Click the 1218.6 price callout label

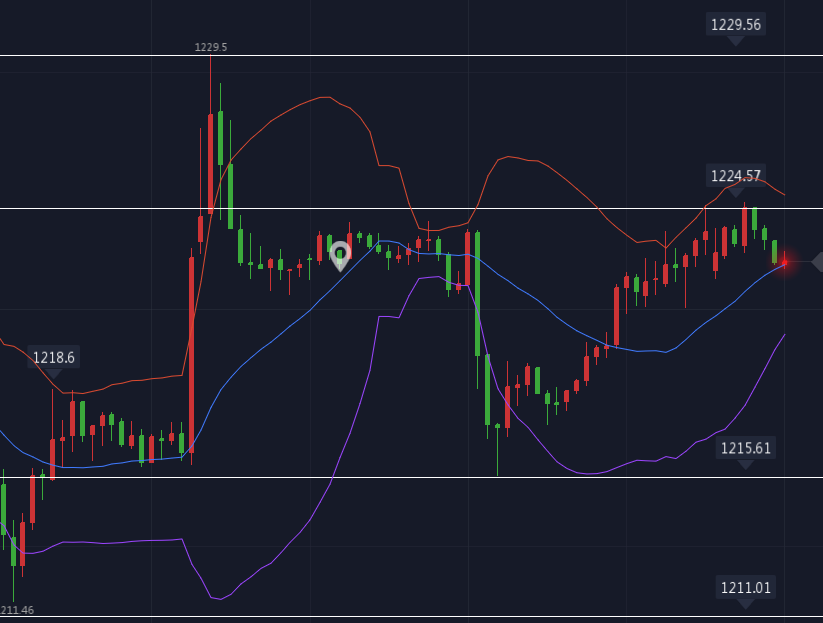pyautogui.click(x=54, y=357)
